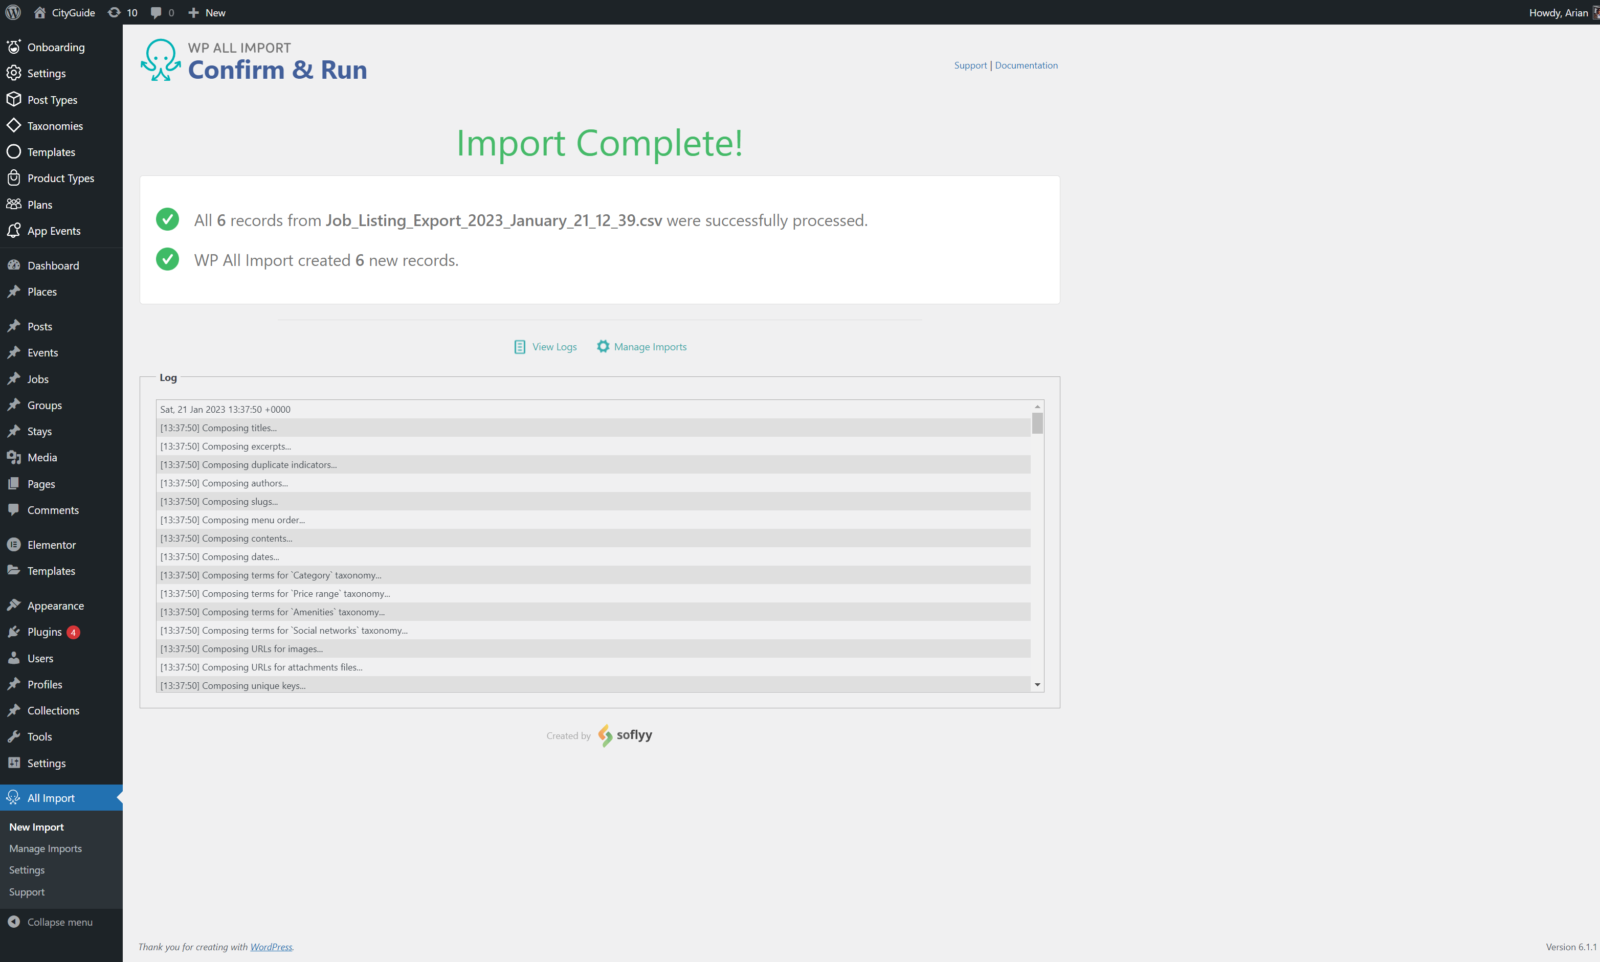Open Plugins using the plug icon
Viewport: 1600px width, 962px height.
tap(13, 632)
